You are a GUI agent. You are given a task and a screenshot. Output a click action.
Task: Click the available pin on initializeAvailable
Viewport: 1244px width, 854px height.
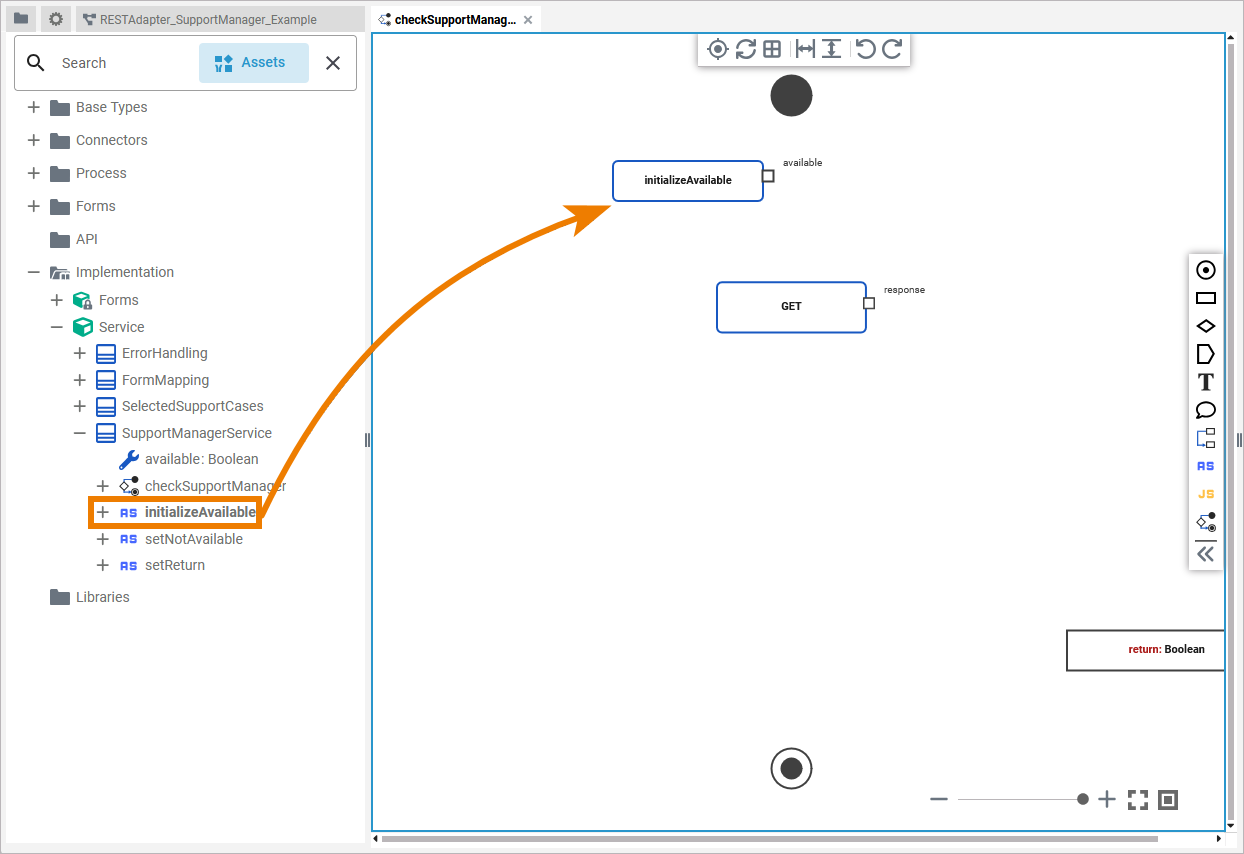point(768,176)
